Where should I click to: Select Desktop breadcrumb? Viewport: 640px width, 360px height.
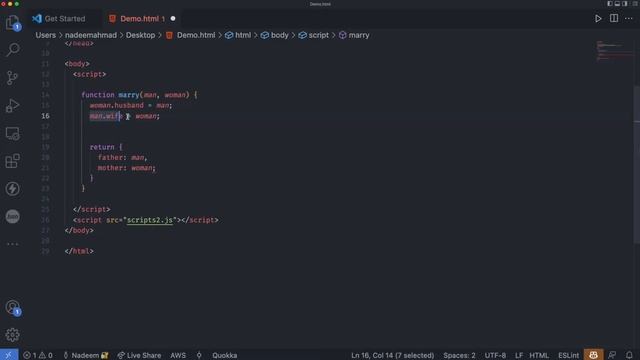140,35
